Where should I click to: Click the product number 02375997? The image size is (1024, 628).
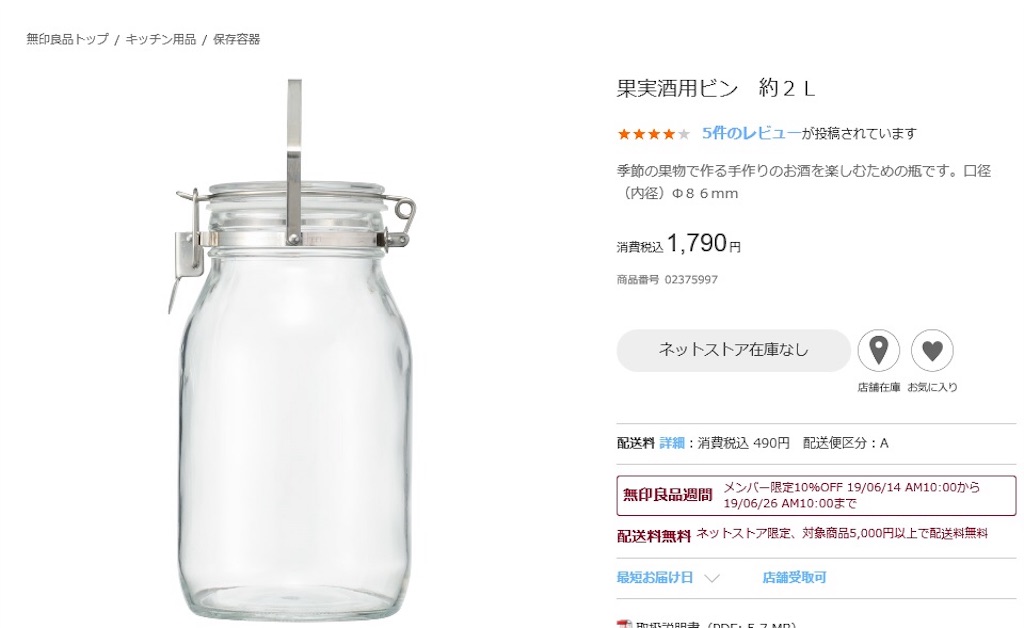pos(691,280)
